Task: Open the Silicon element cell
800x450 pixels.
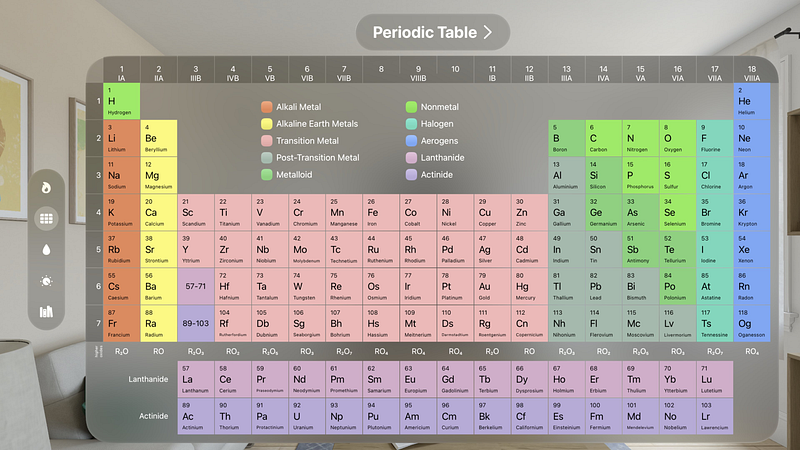Action: pyautogui.click(x=604, y=175)
